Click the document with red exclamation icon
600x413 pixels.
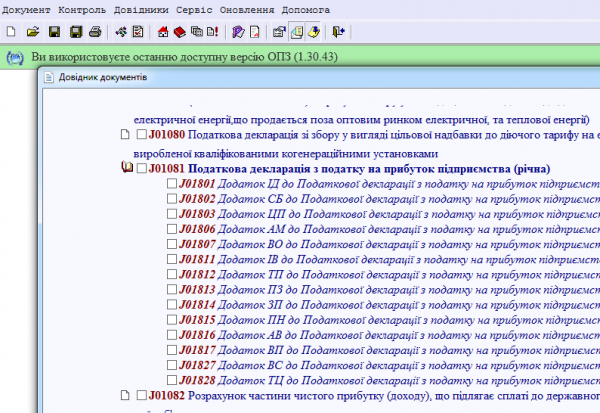[212, 31]
